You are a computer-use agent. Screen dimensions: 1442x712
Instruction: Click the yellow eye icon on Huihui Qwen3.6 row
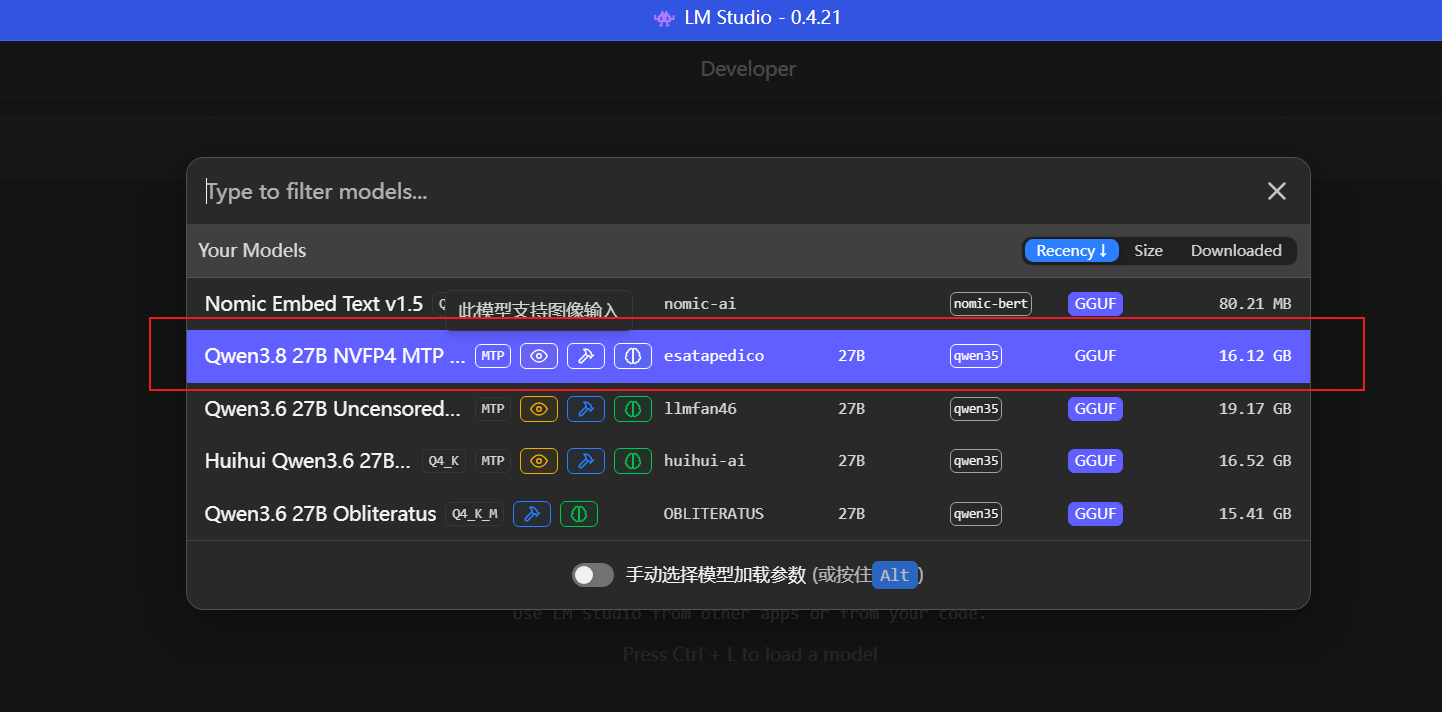(x=539, y=460)
